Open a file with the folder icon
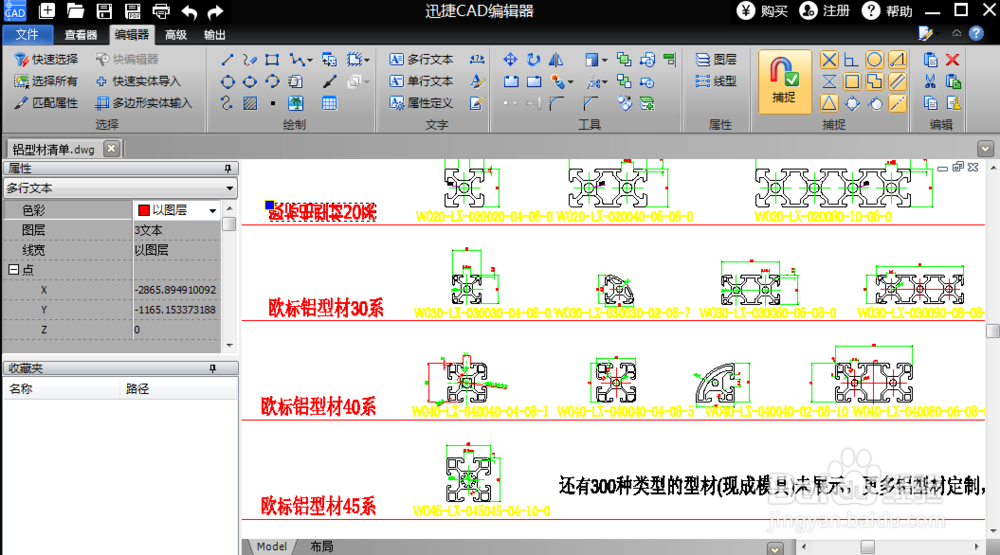Viewport: 1000px width, 555px height. click(75, 11)
